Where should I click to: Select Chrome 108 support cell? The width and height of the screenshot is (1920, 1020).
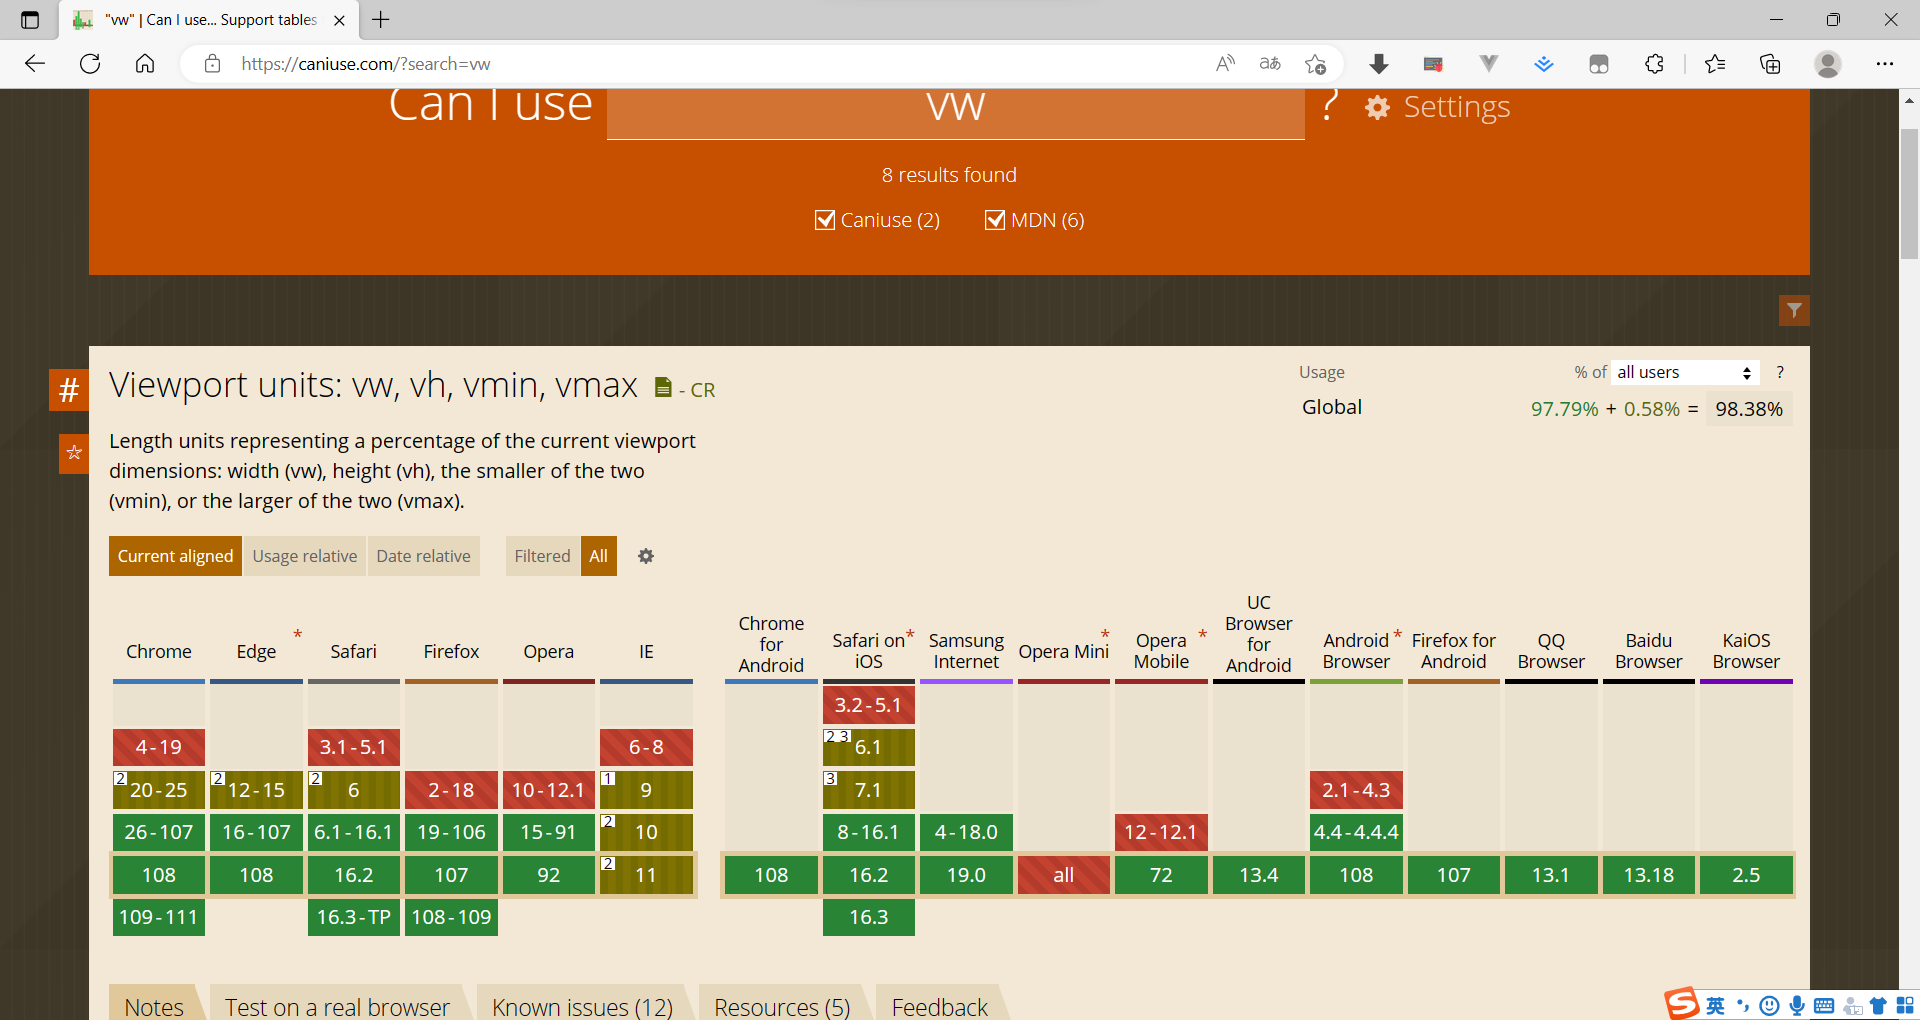[159, 875]
